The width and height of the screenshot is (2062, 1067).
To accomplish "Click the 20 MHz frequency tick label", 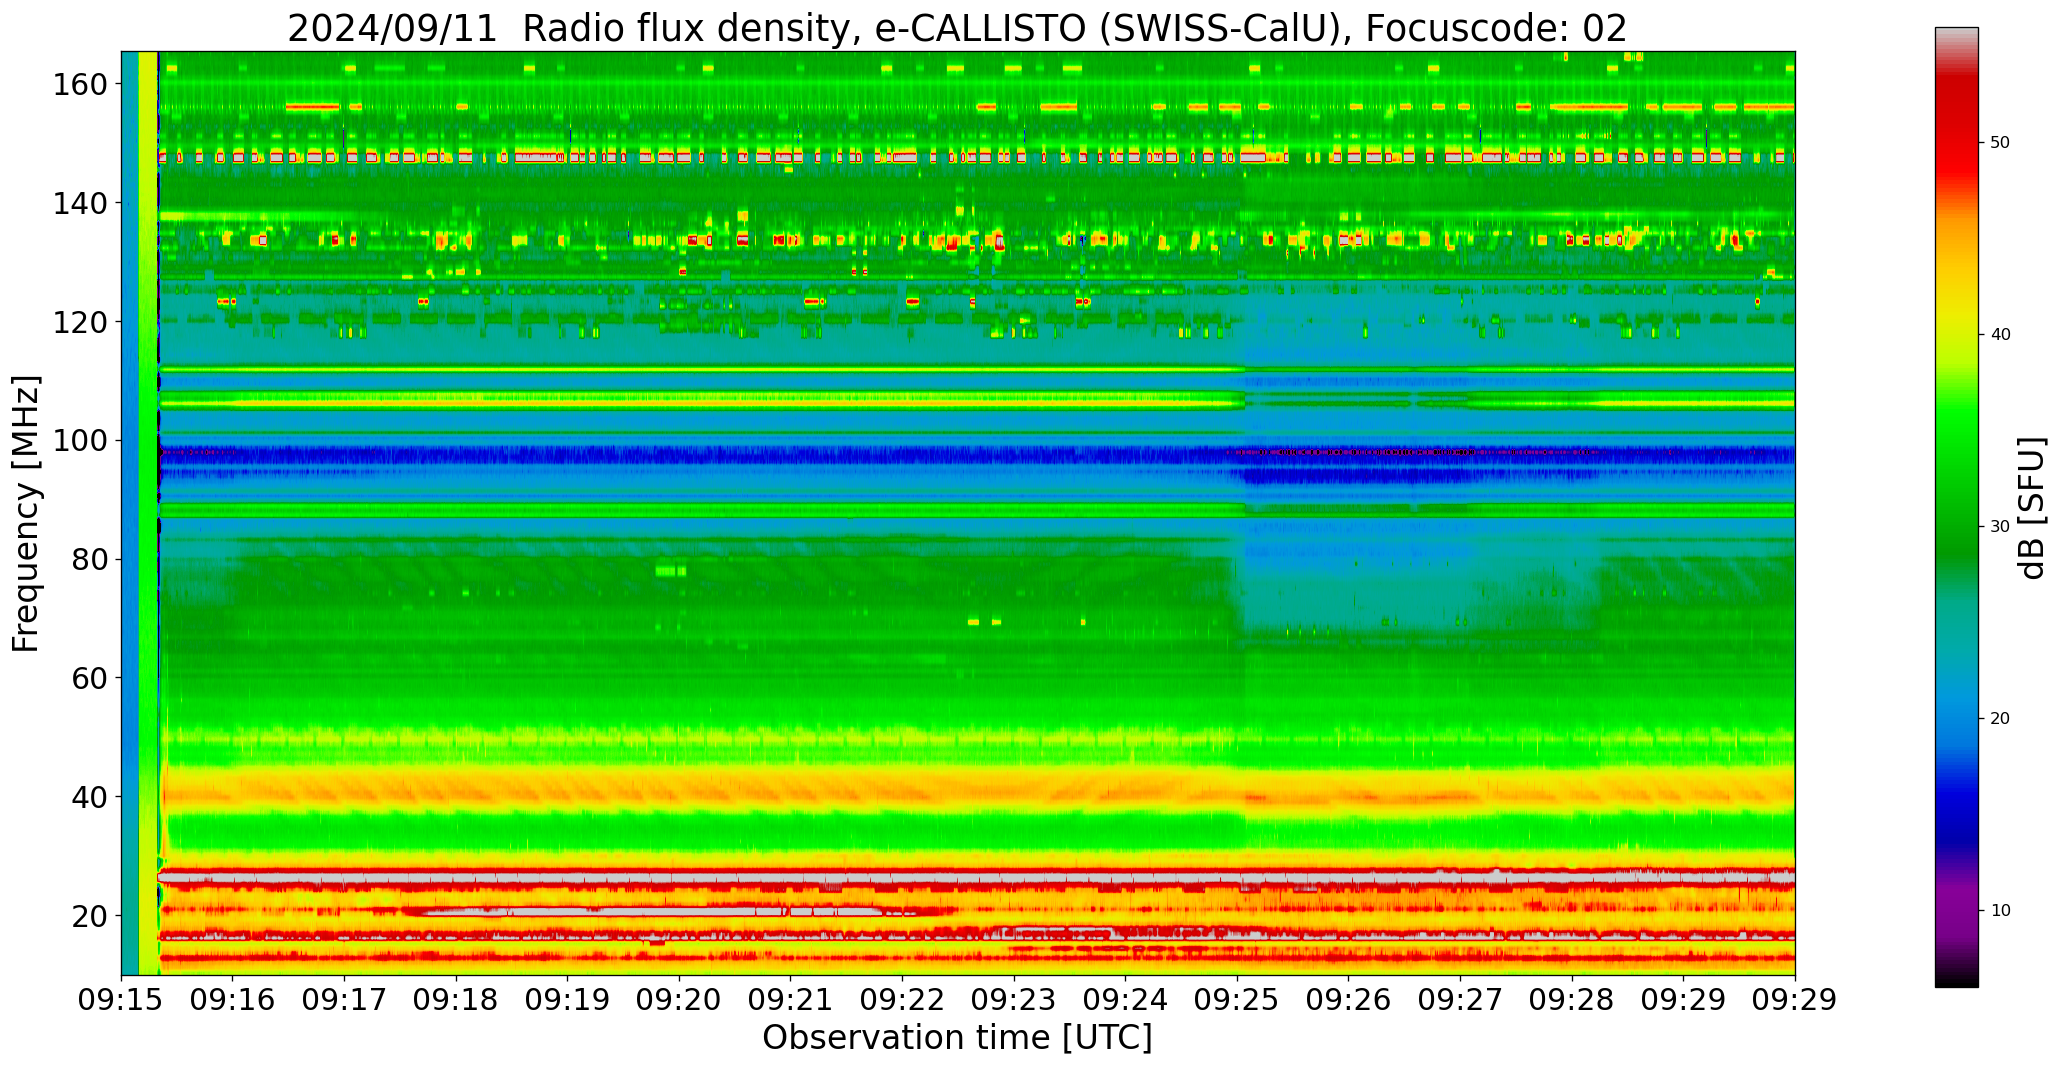I will 90,916.
